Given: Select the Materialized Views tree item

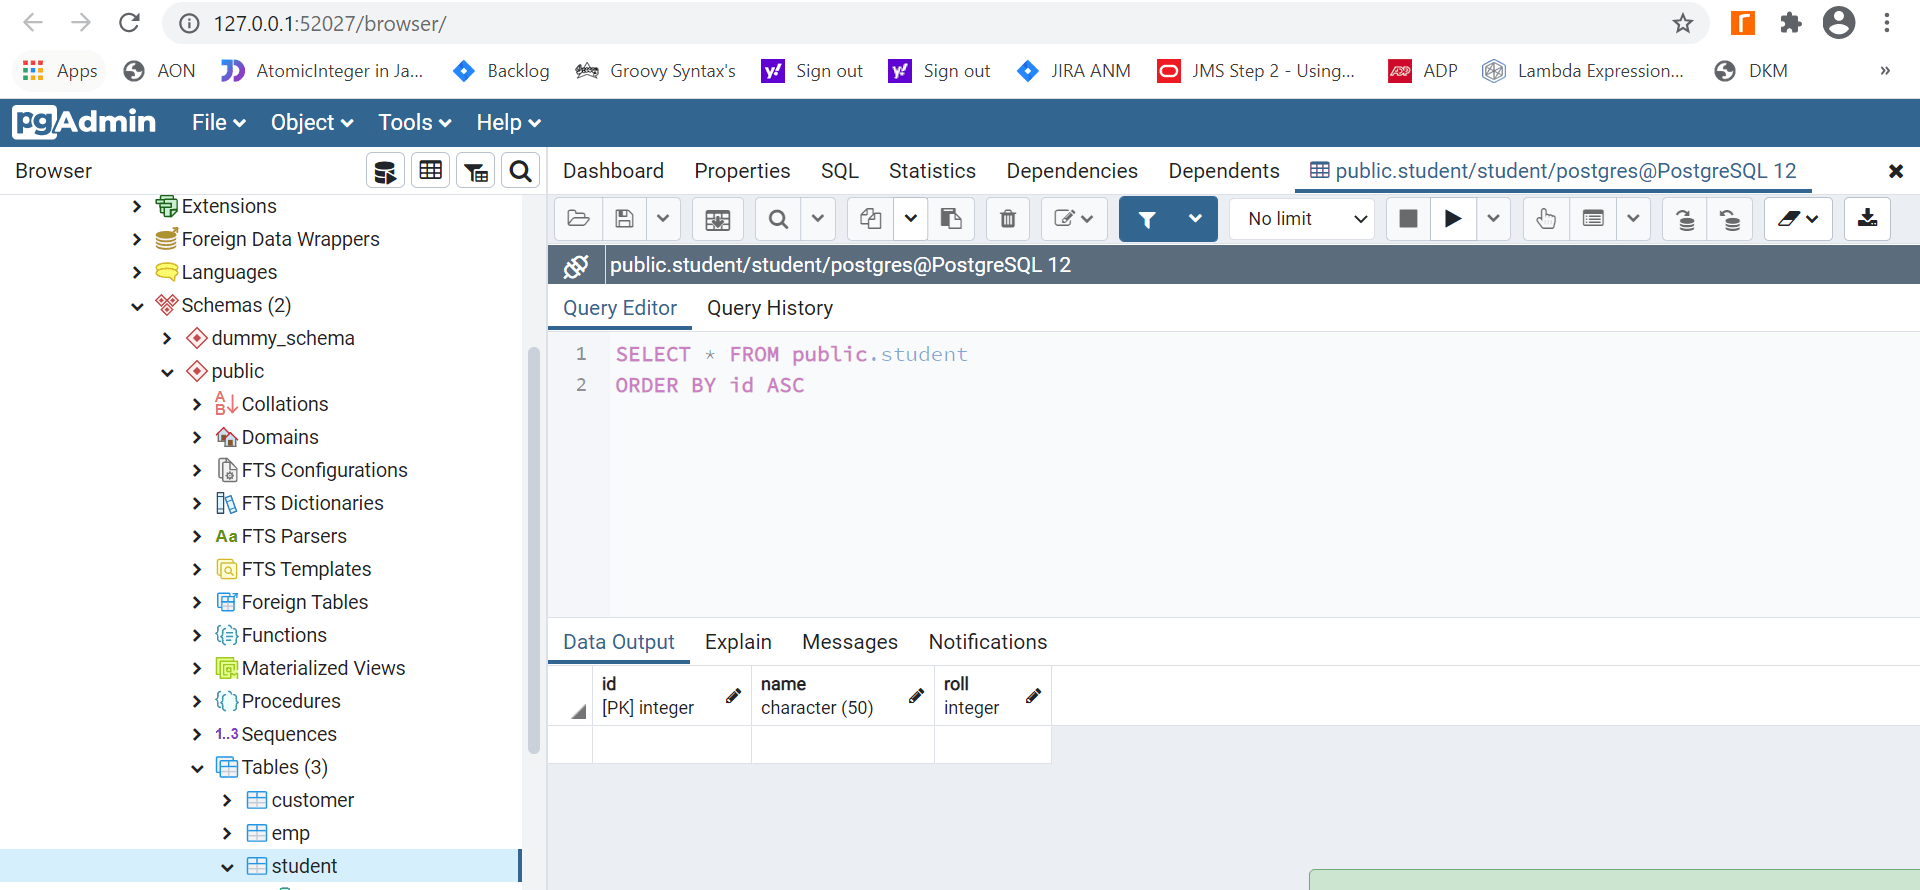Looking at the screenshot, I should [x=323, y=668].
